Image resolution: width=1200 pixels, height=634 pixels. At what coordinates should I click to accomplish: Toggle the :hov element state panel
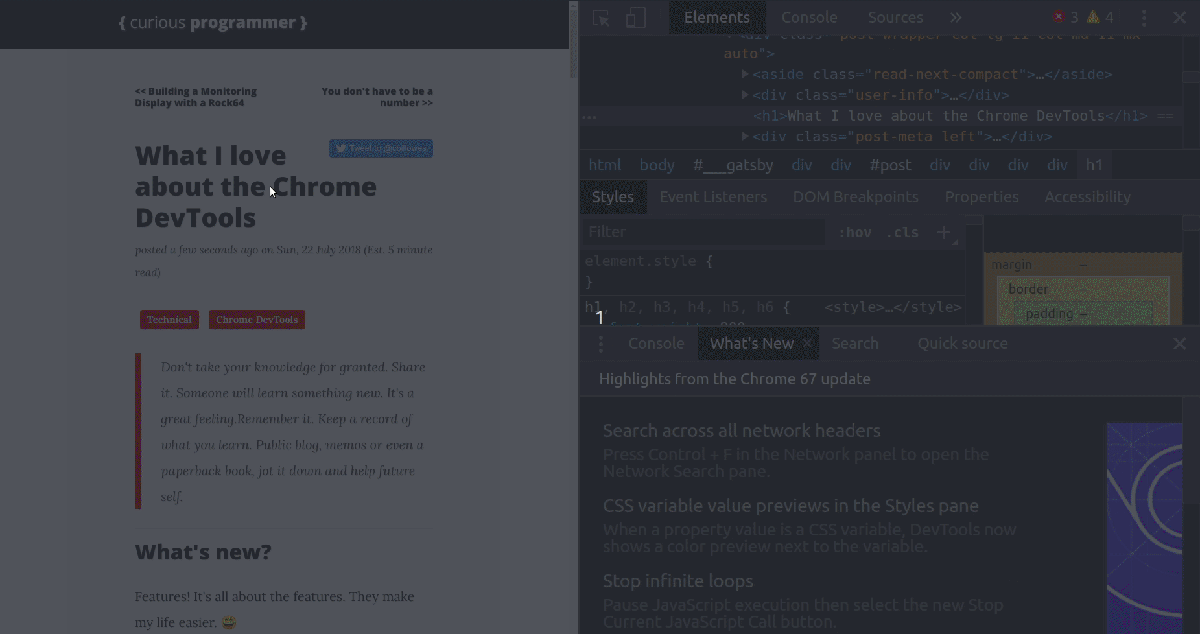(x=855, y=232)
